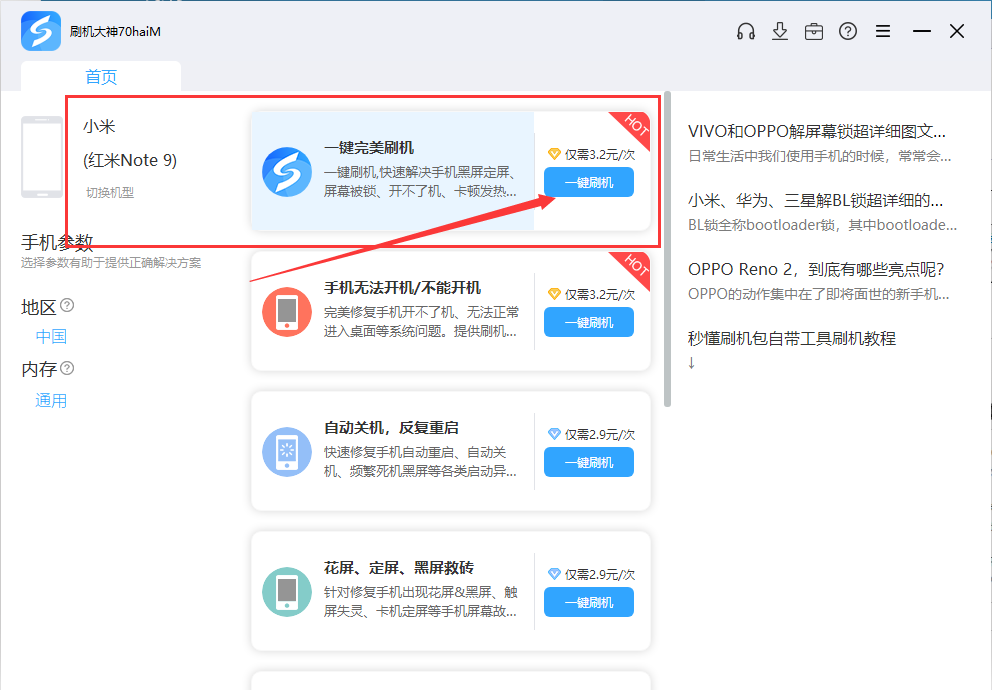Click 切换机型 to change phone model
The height and width of the screenshot is (690, 992).
110,192
